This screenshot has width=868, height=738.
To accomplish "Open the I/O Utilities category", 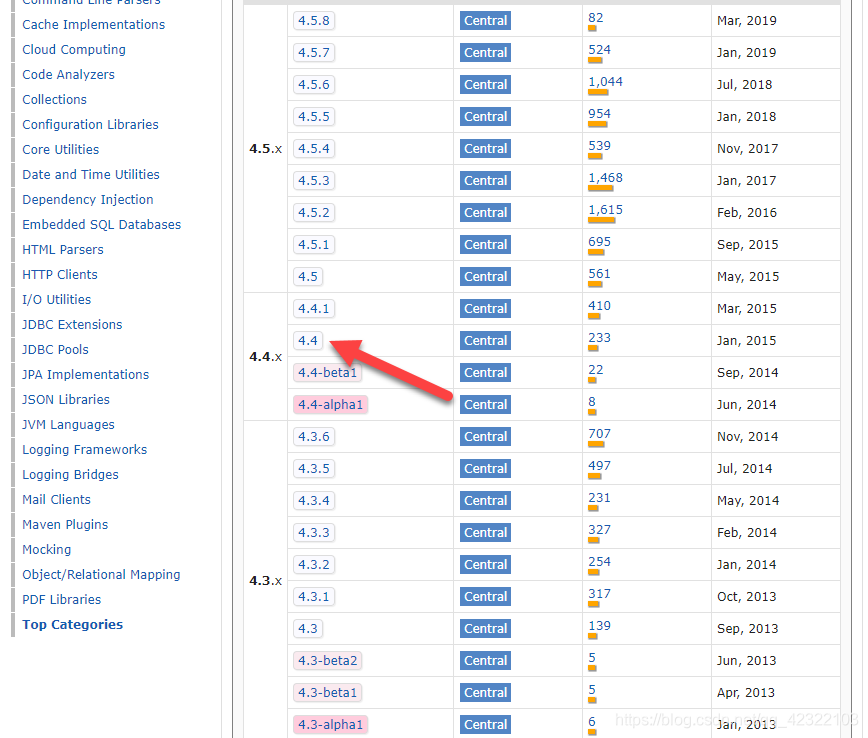I will pos(56,300).
